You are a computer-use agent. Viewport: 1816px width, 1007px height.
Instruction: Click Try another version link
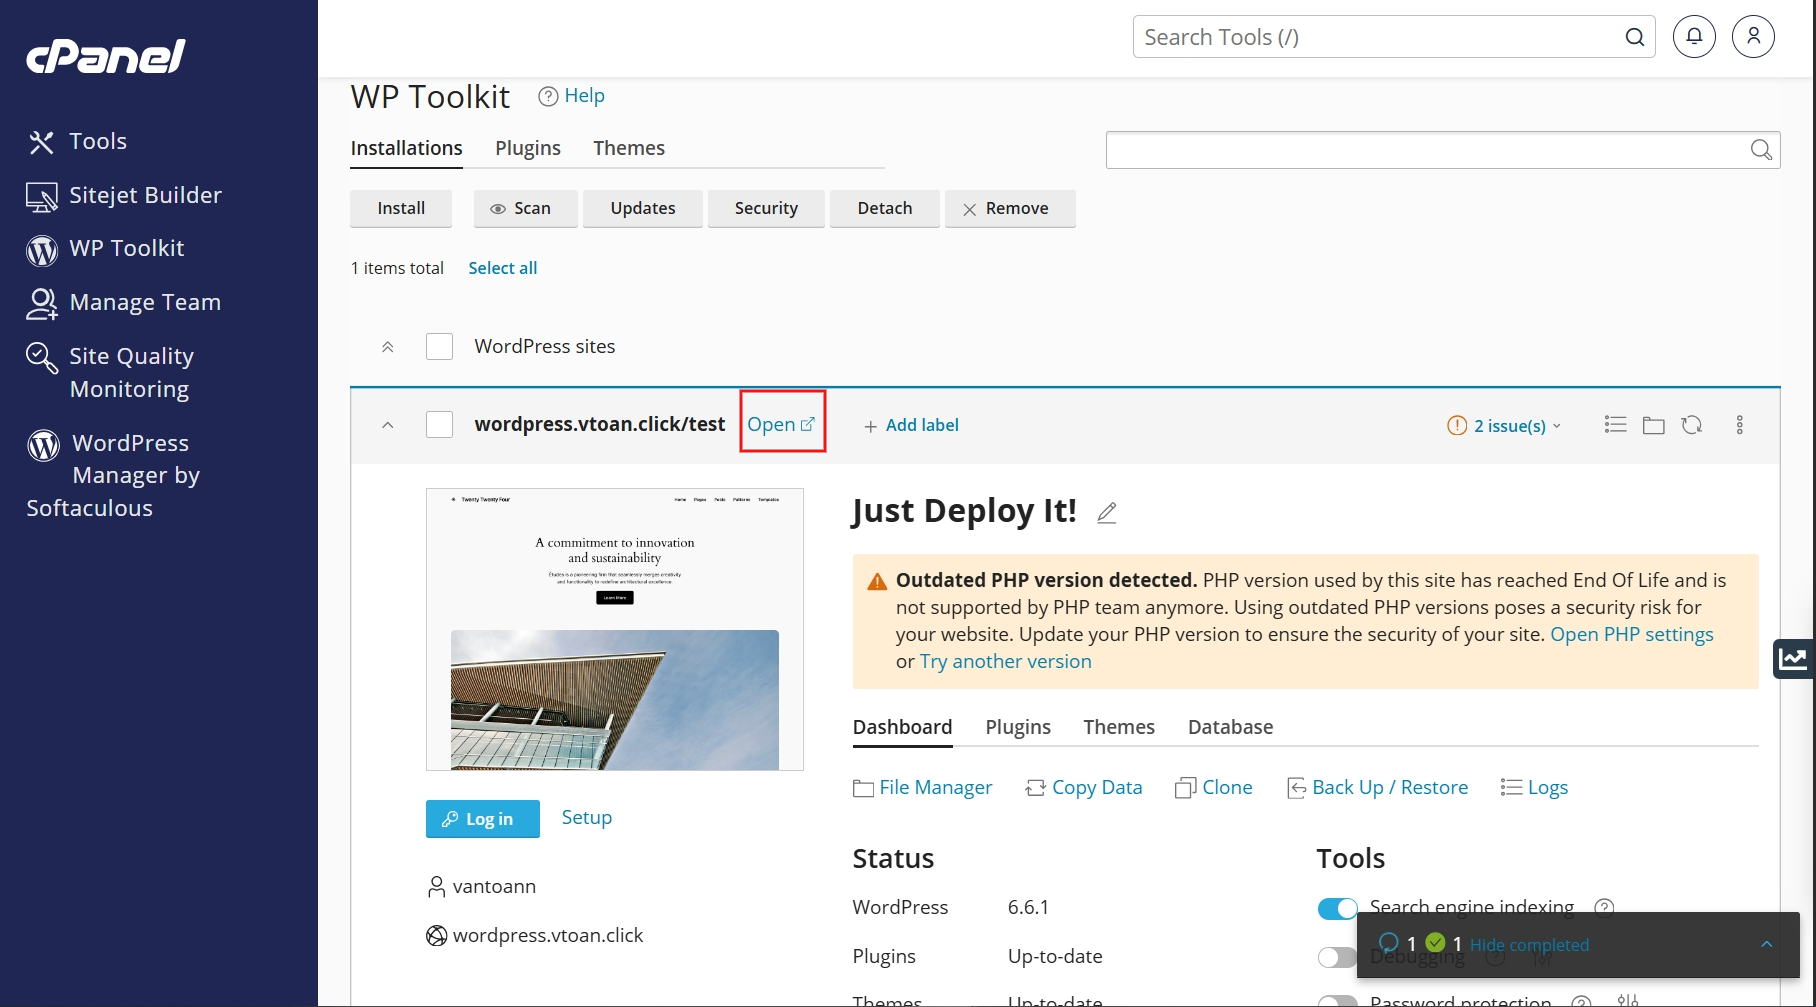click(1006, 661)
